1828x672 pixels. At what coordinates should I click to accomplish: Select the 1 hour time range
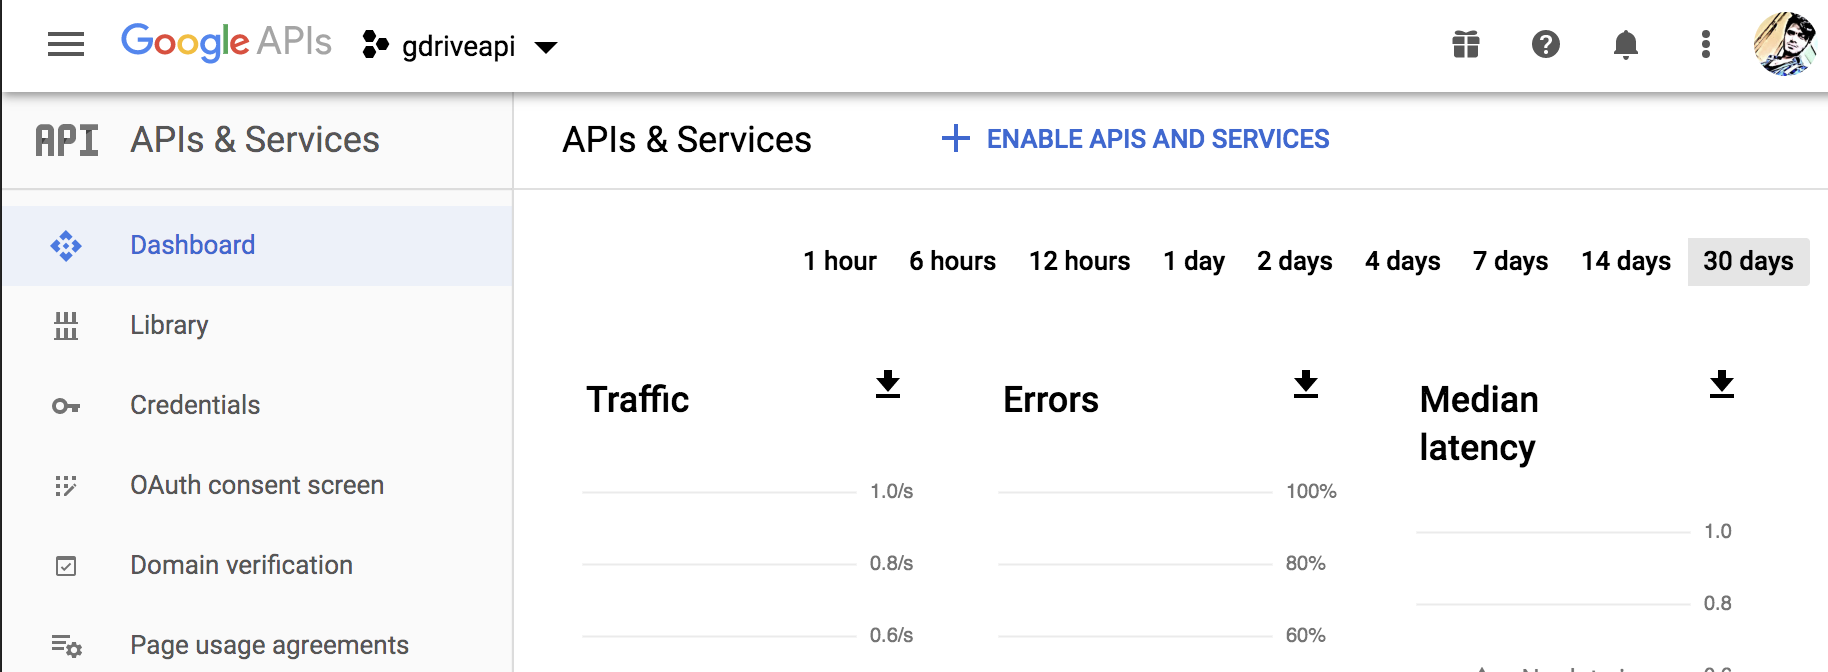pyautogui.click(x=840, y=262)
